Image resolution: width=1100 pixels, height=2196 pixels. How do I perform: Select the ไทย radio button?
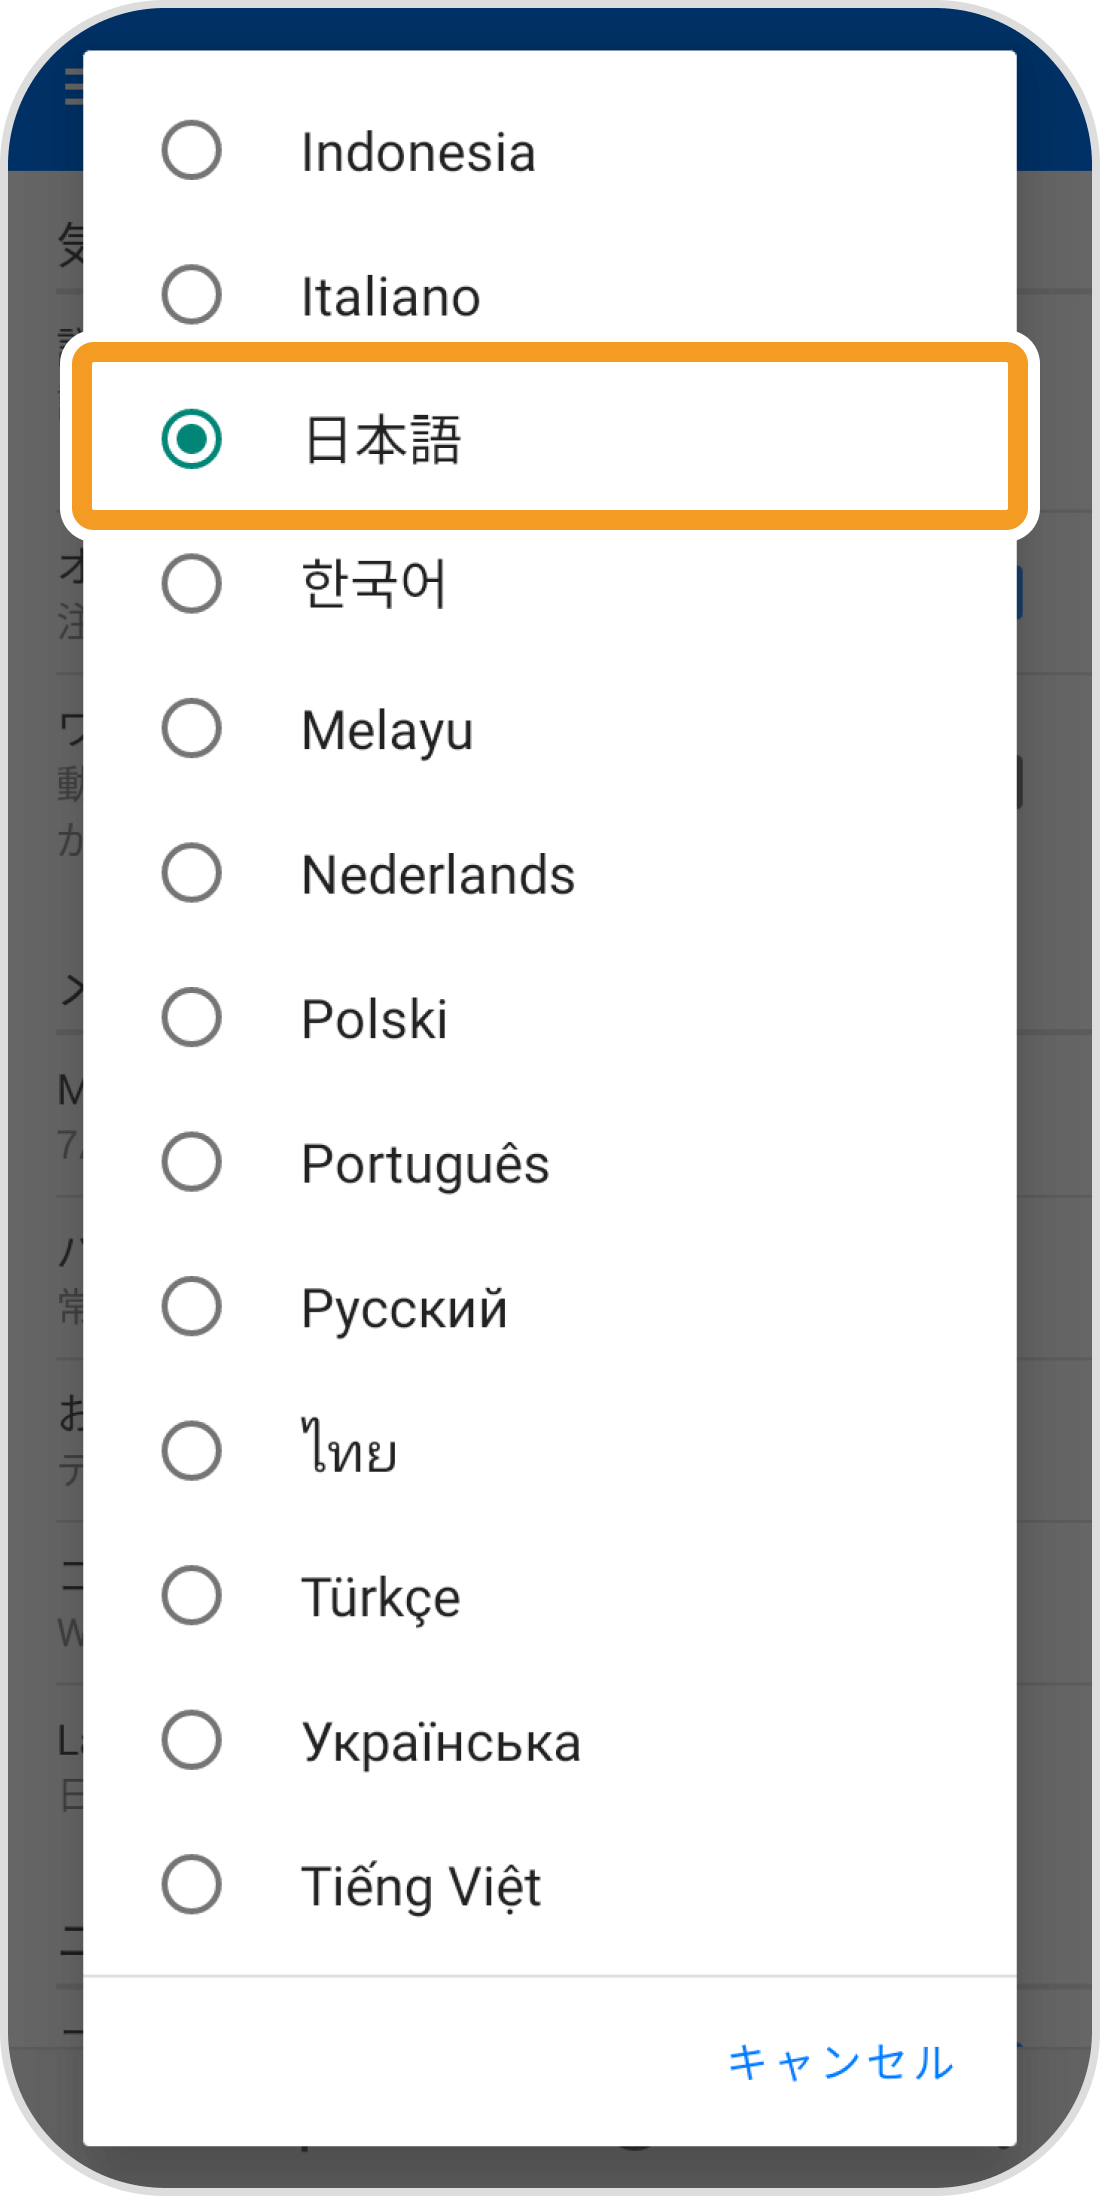(191, 1451)
